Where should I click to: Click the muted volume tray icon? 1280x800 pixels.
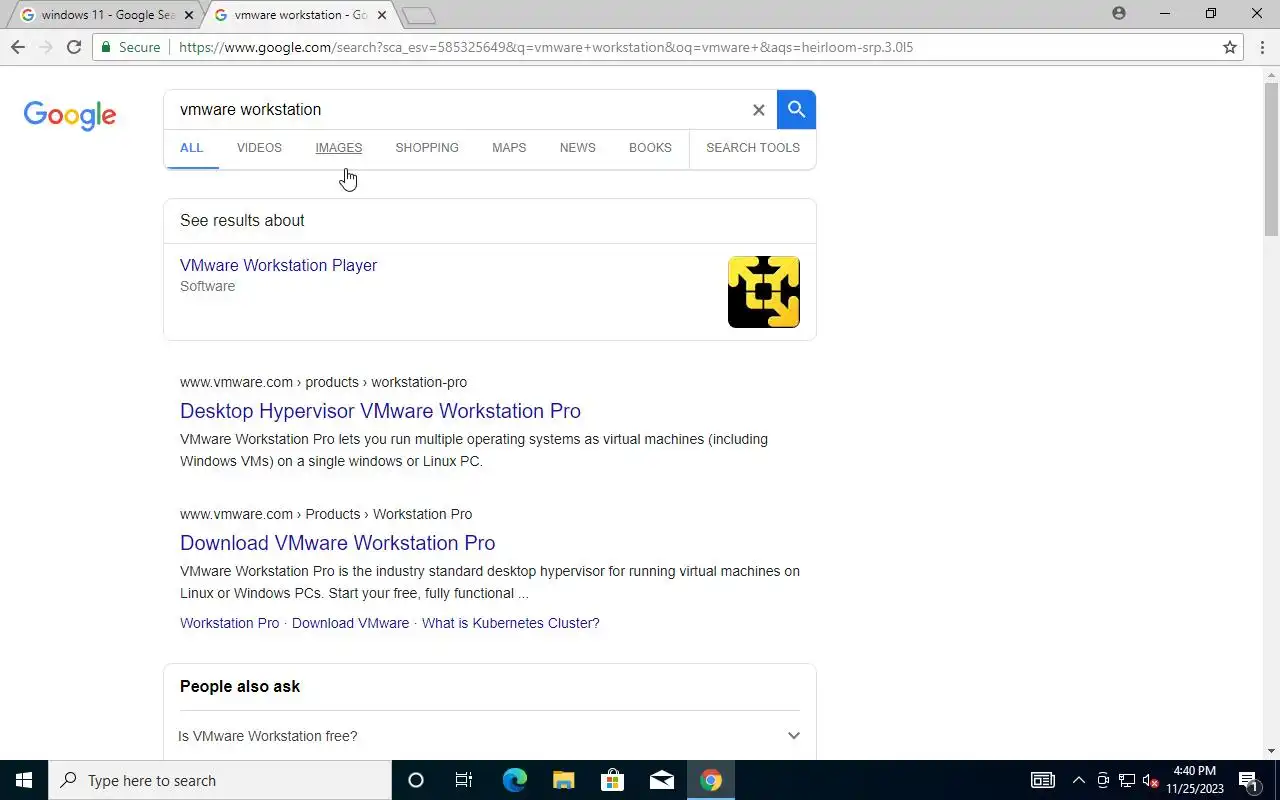(1151, 780)
